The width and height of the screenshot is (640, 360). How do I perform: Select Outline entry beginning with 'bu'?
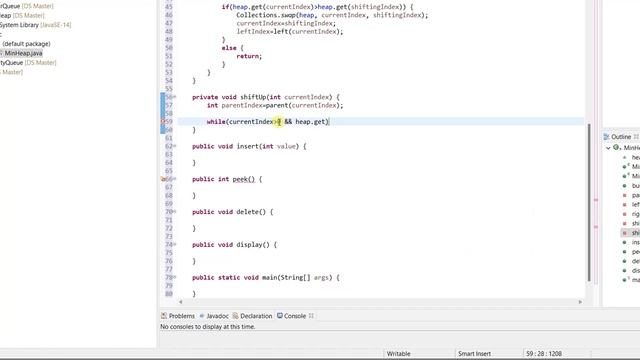tap(636, 186)
